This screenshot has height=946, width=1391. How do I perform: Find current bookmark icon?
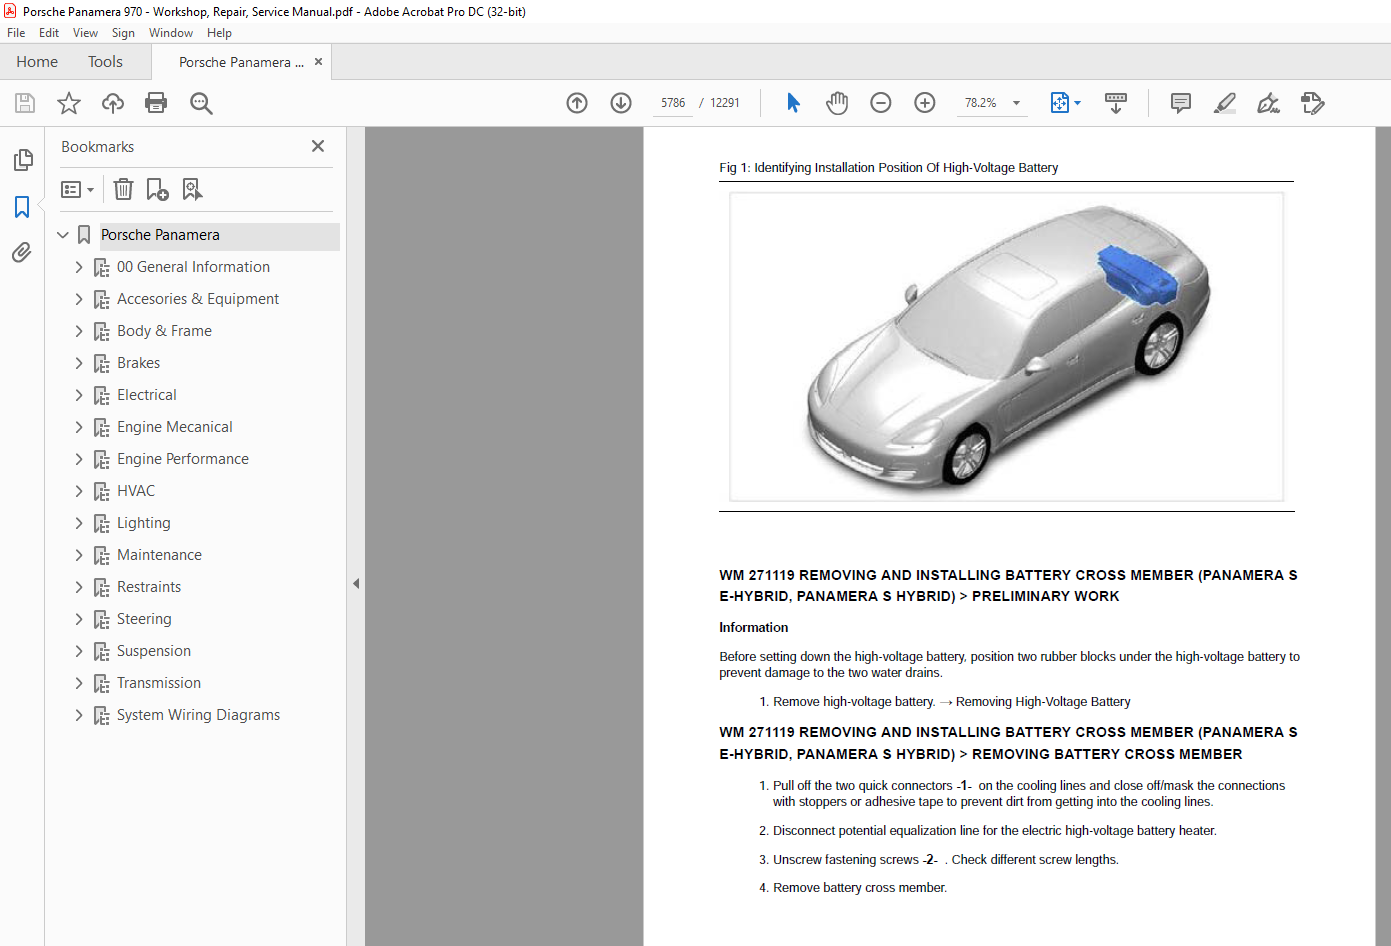[192, 189]
